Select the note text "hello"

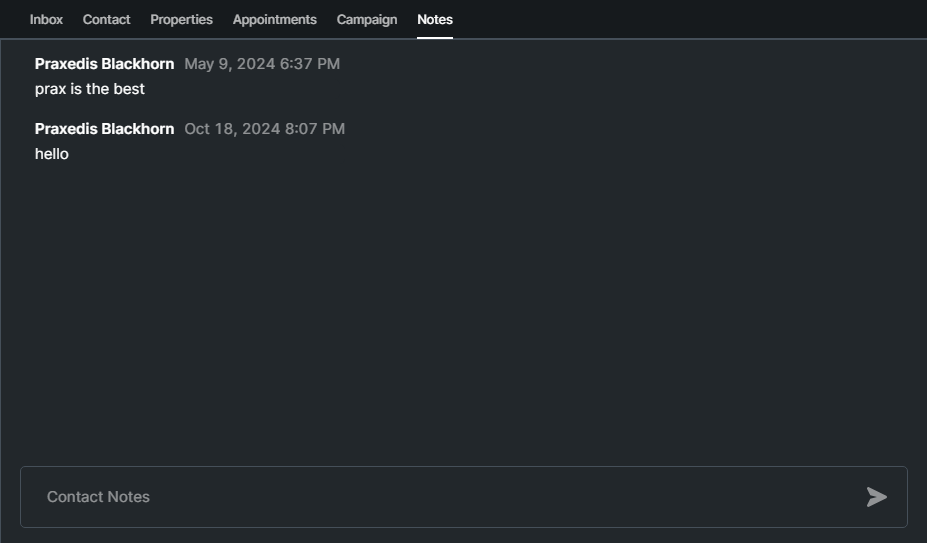pos(52,154)
